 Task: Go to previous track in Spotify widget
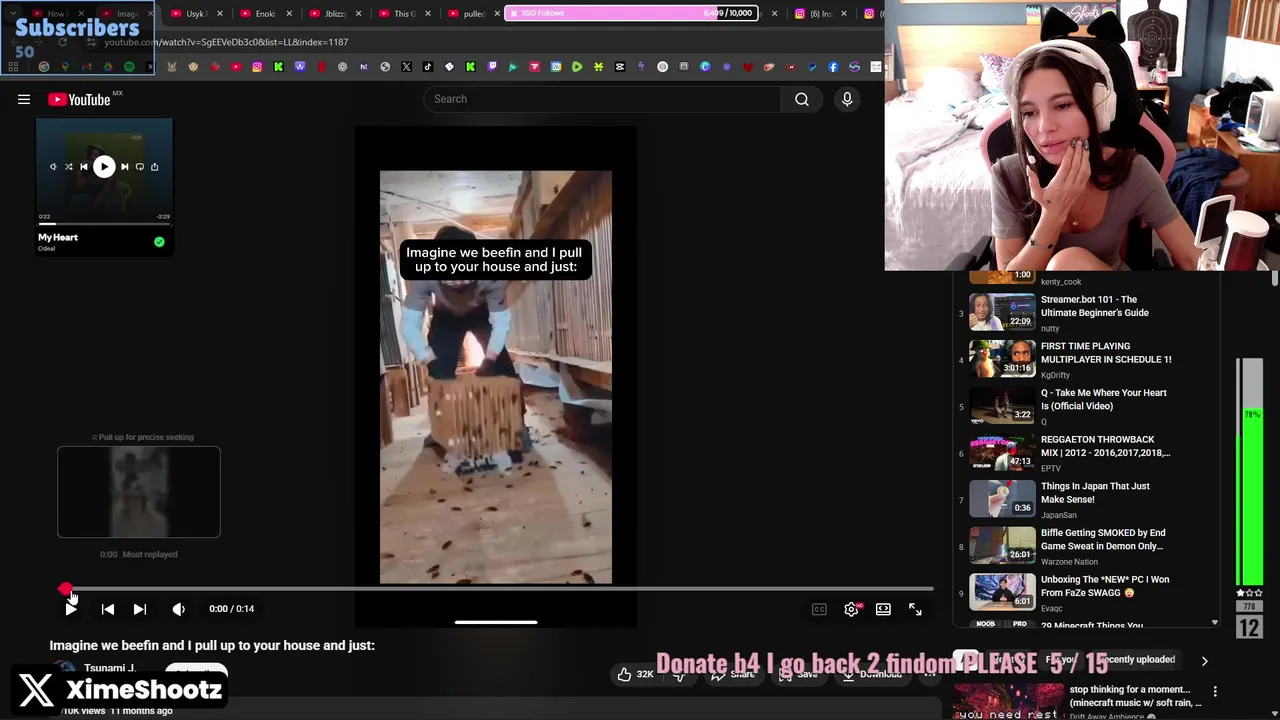[84, 167]
